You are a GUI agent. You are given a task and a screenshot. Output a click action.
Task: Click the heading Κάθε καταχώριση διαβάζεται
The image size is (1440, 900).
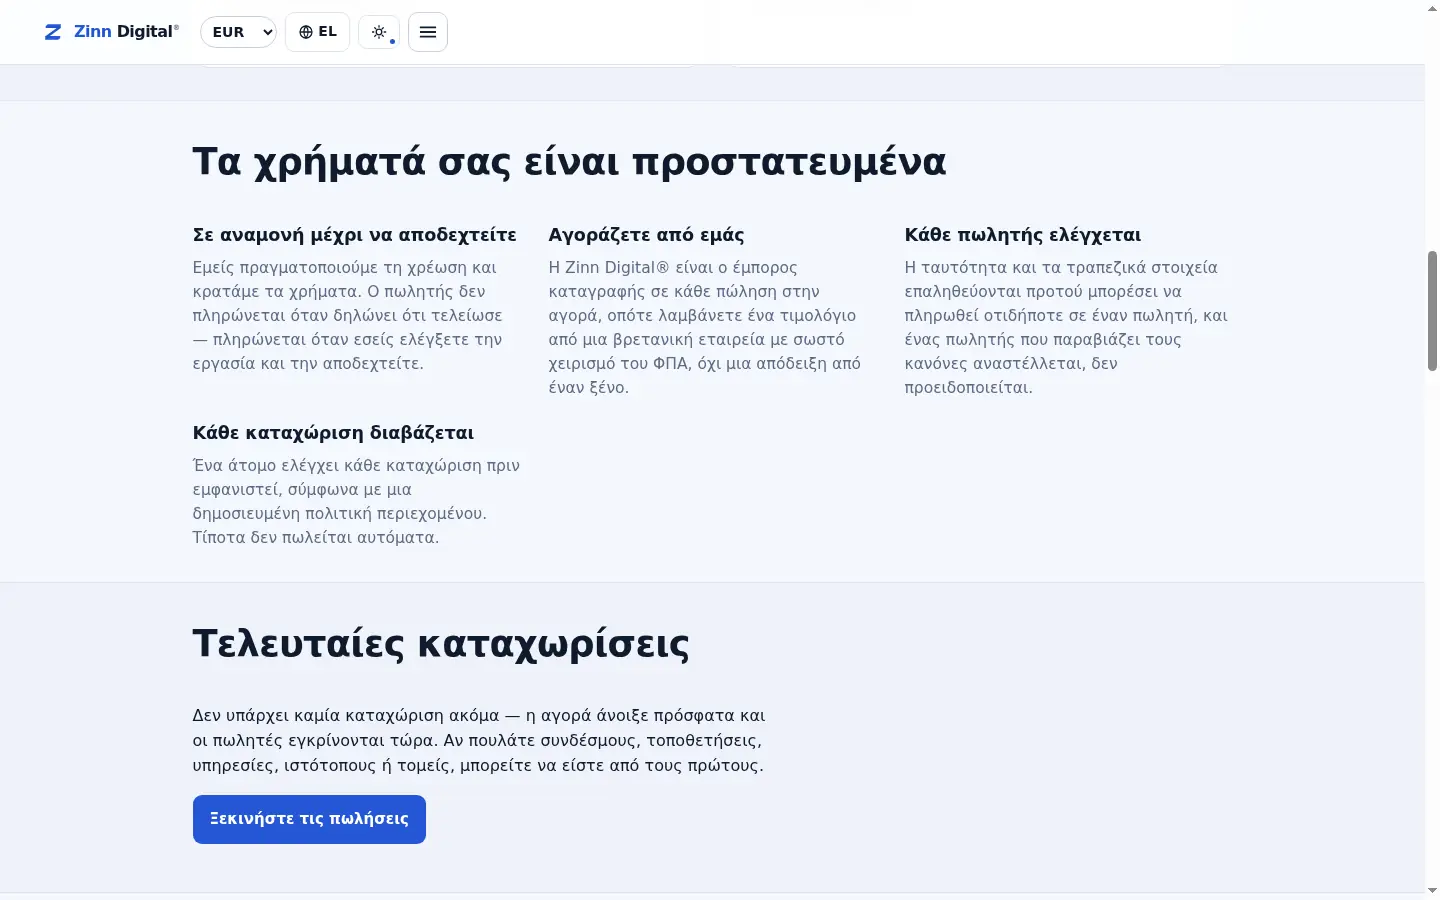(333, 433)
